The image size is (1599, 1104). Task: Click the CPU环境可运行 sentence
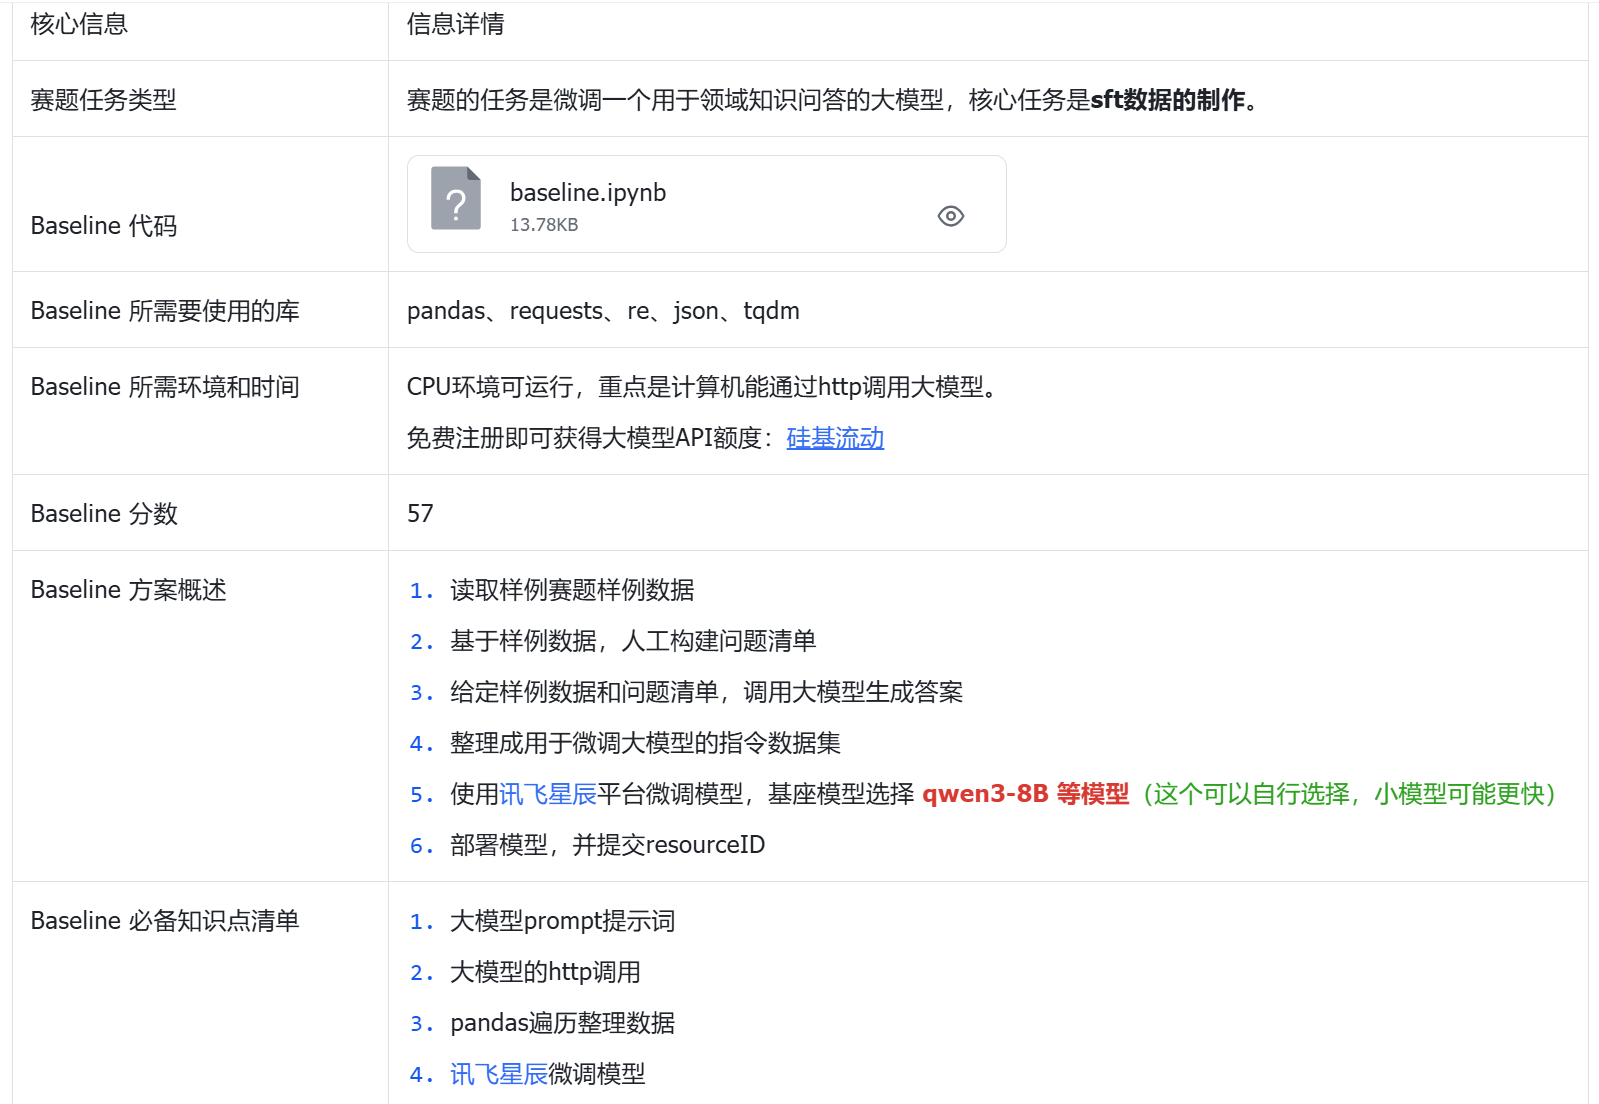(x=704, y=387)
